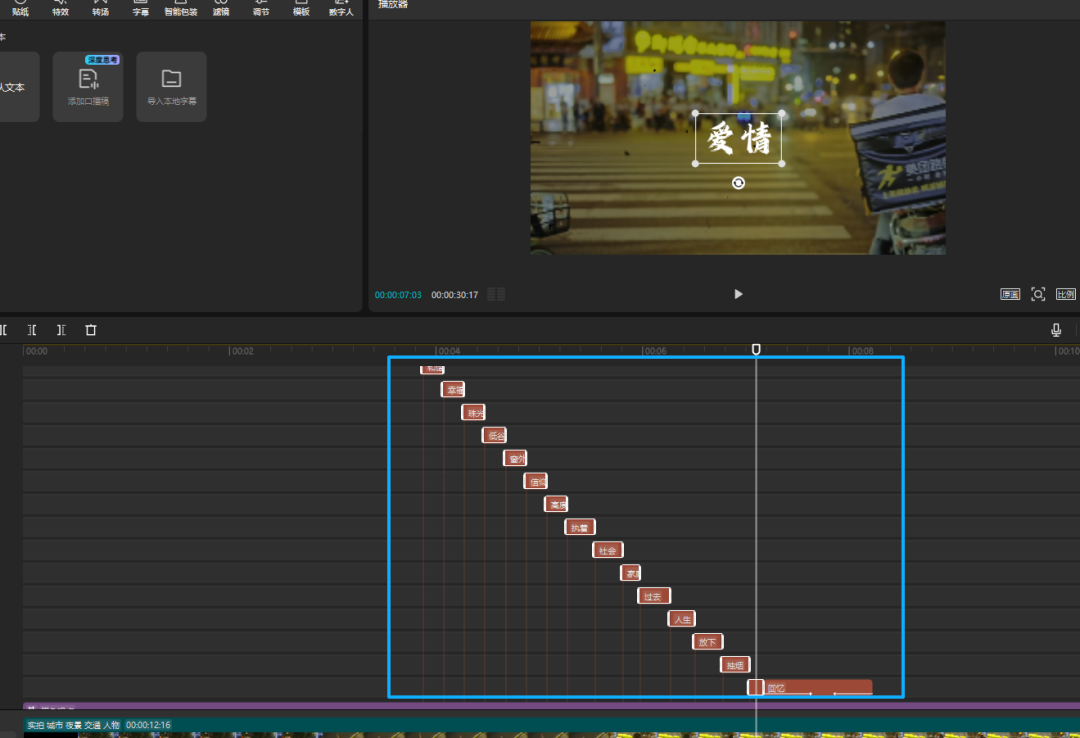The width and height of the screenshot is (1080, 738).
Task: Click the rotate handle below the 爱情 text
Action: 738,183
